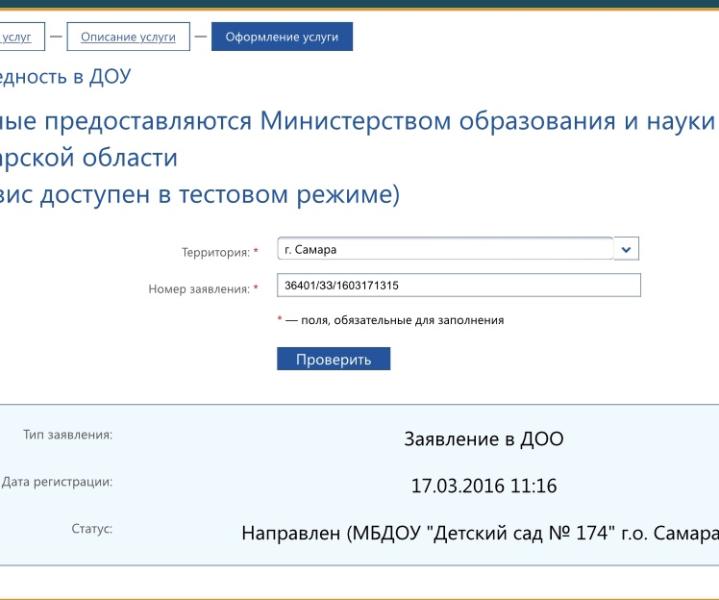Click the heading ending with в ДОУ

66,76
